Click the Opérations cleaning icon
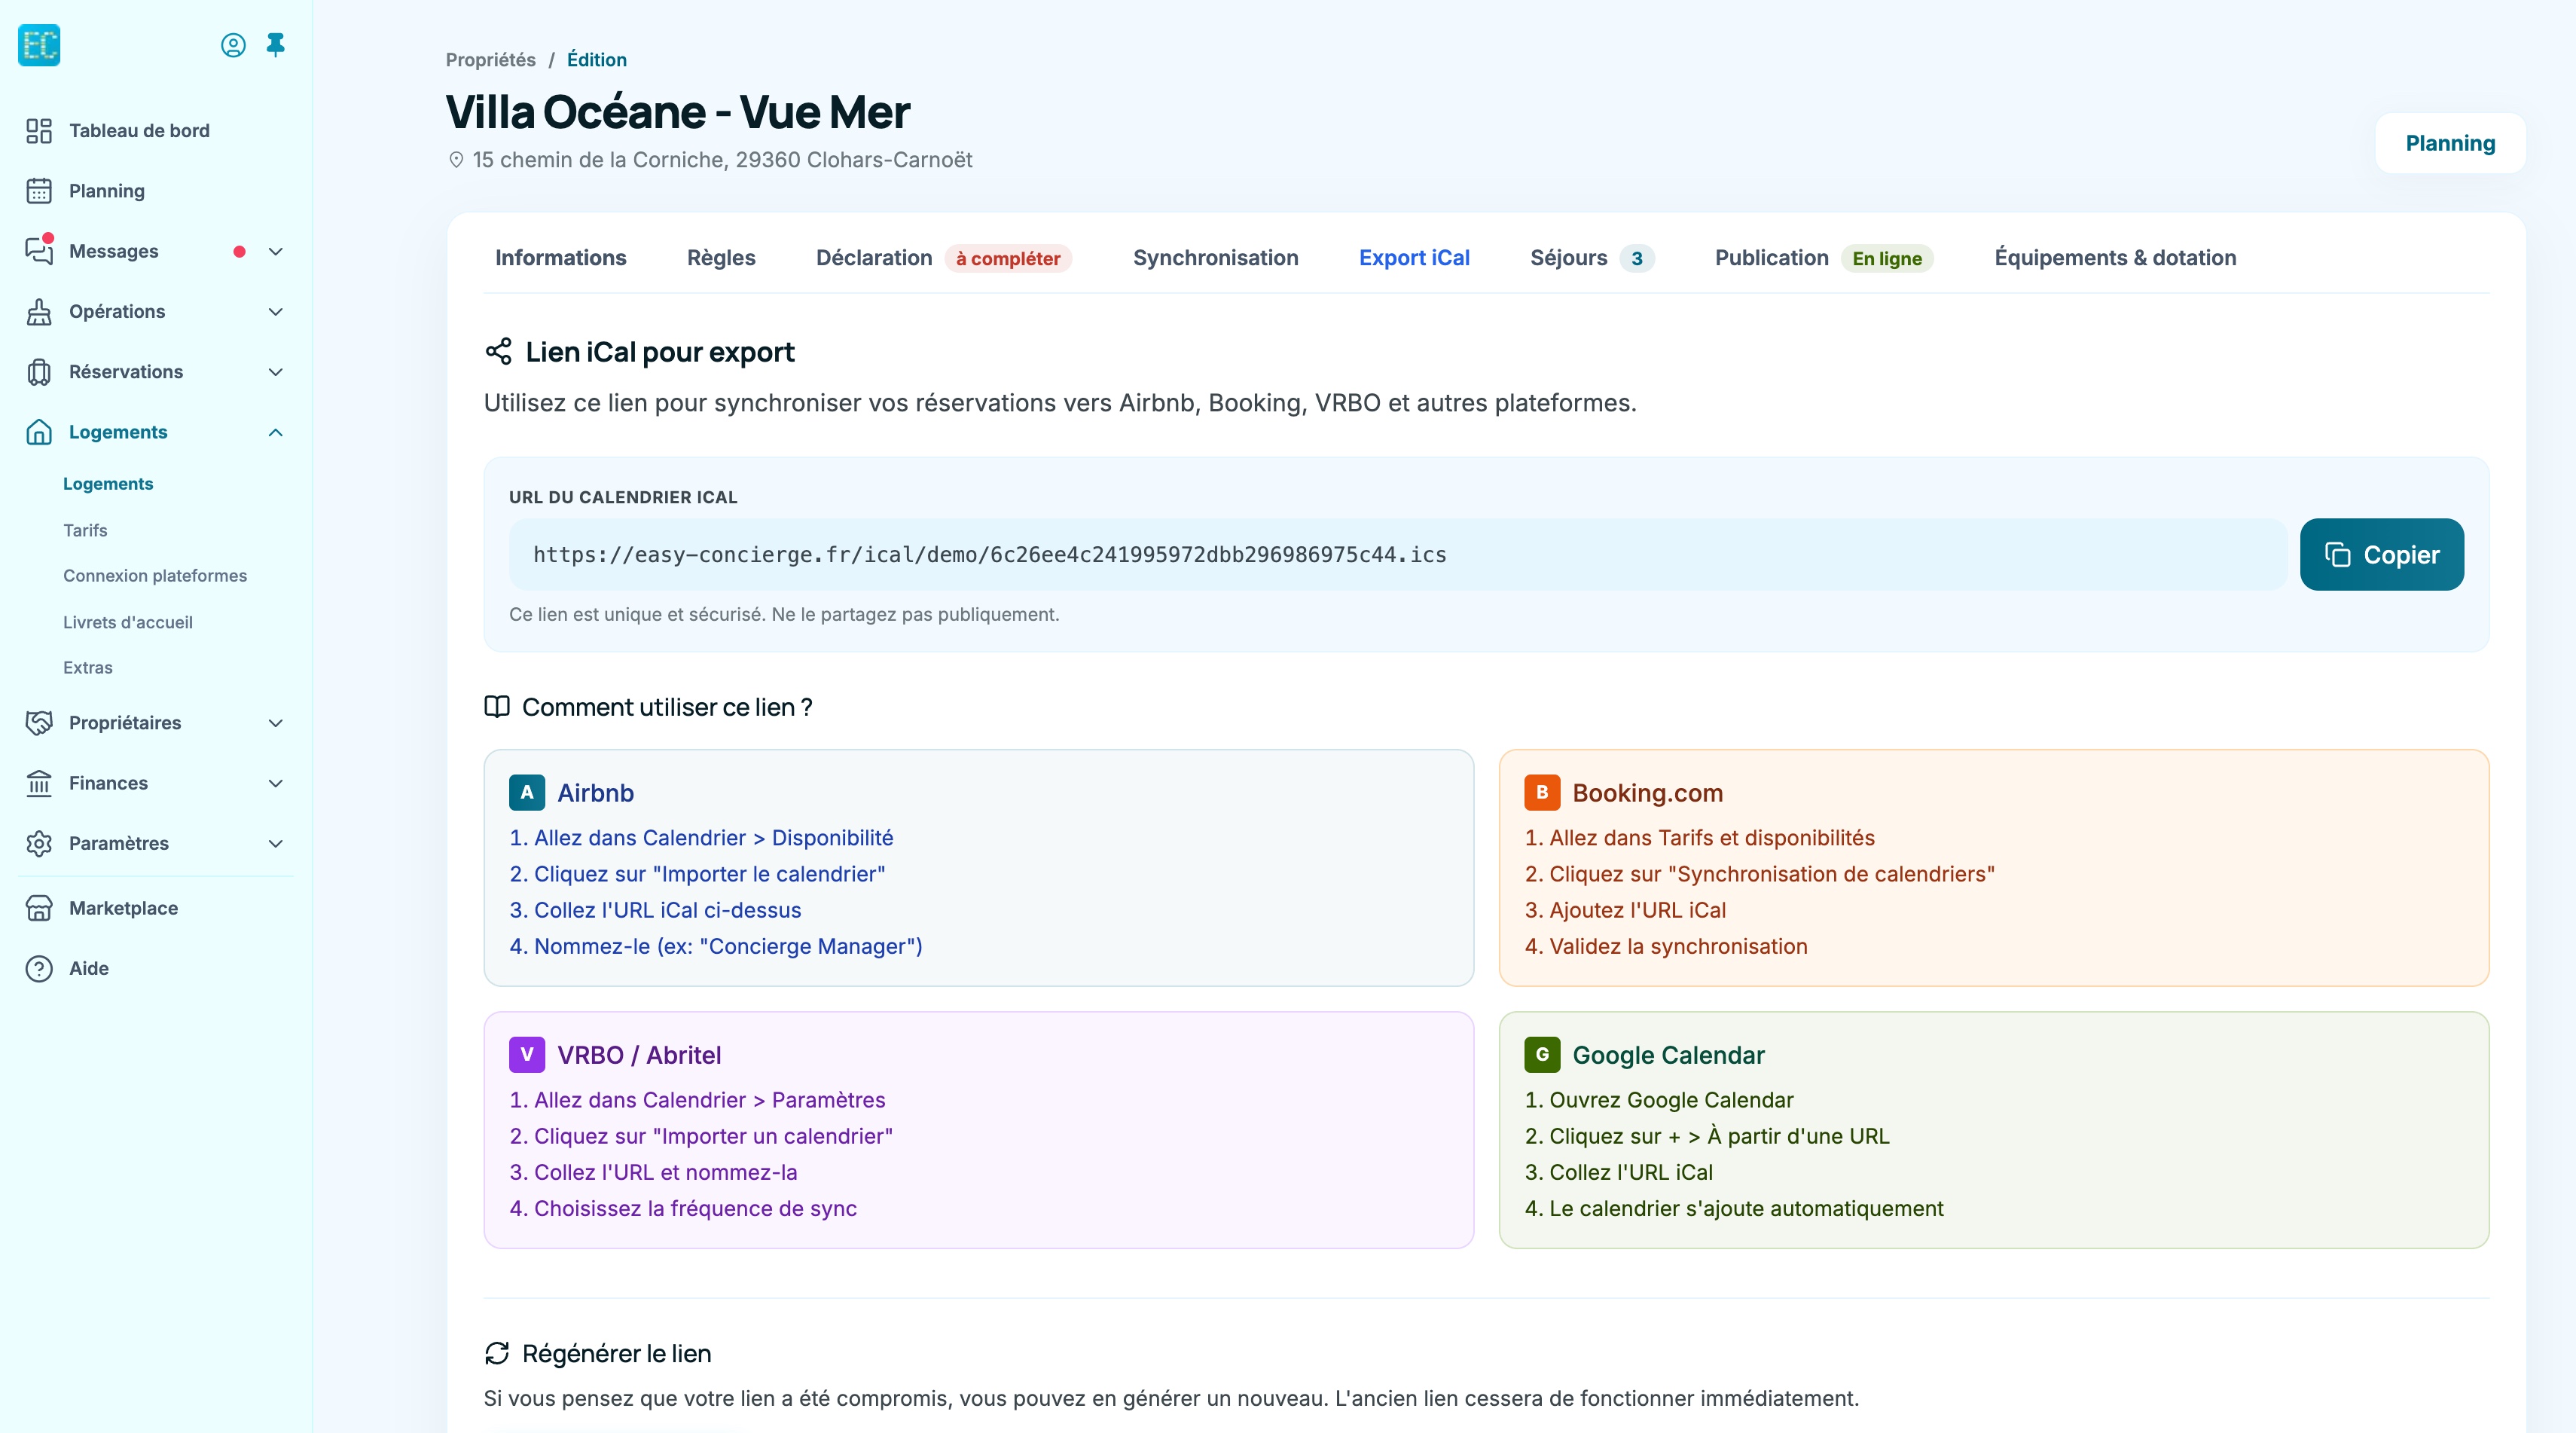 click(x=39, y=312)
